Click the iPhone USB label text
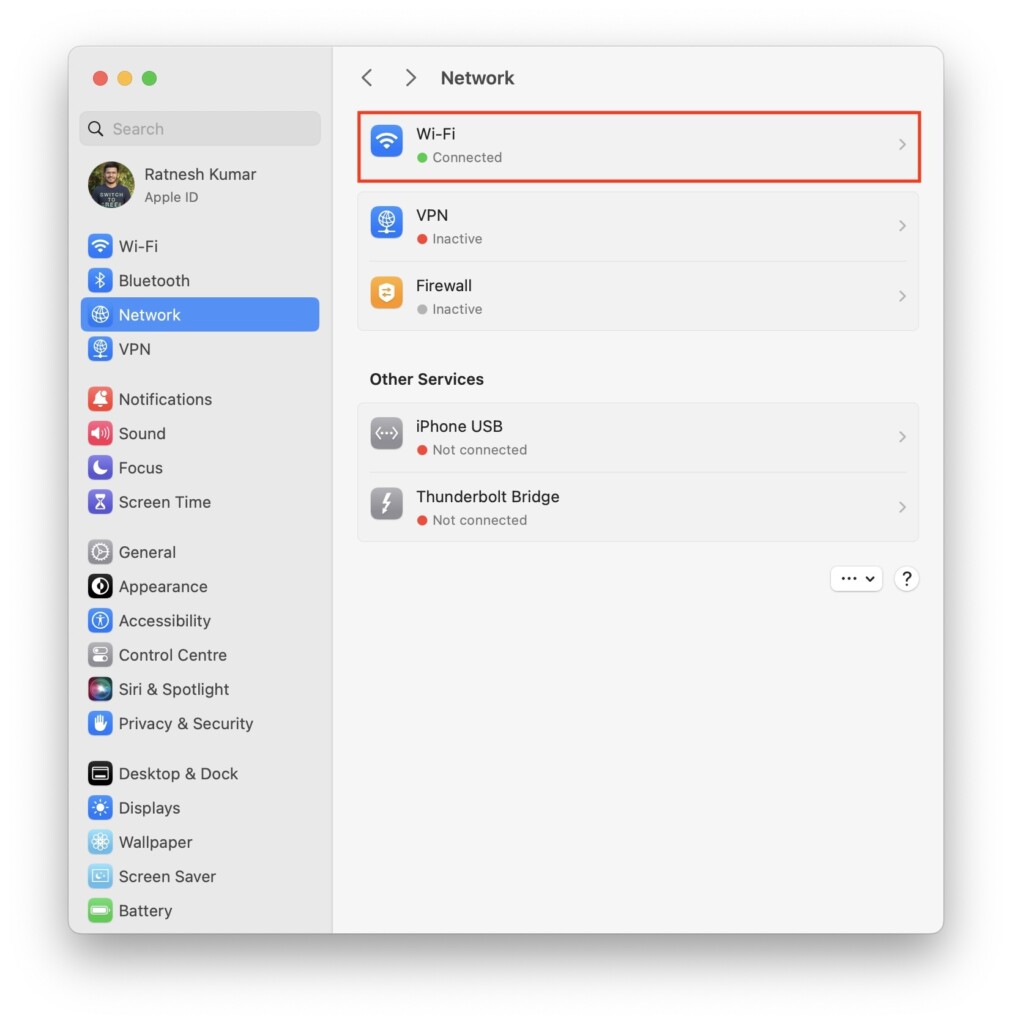Viewport: 1012px width, 1024px height. point(459,426)
